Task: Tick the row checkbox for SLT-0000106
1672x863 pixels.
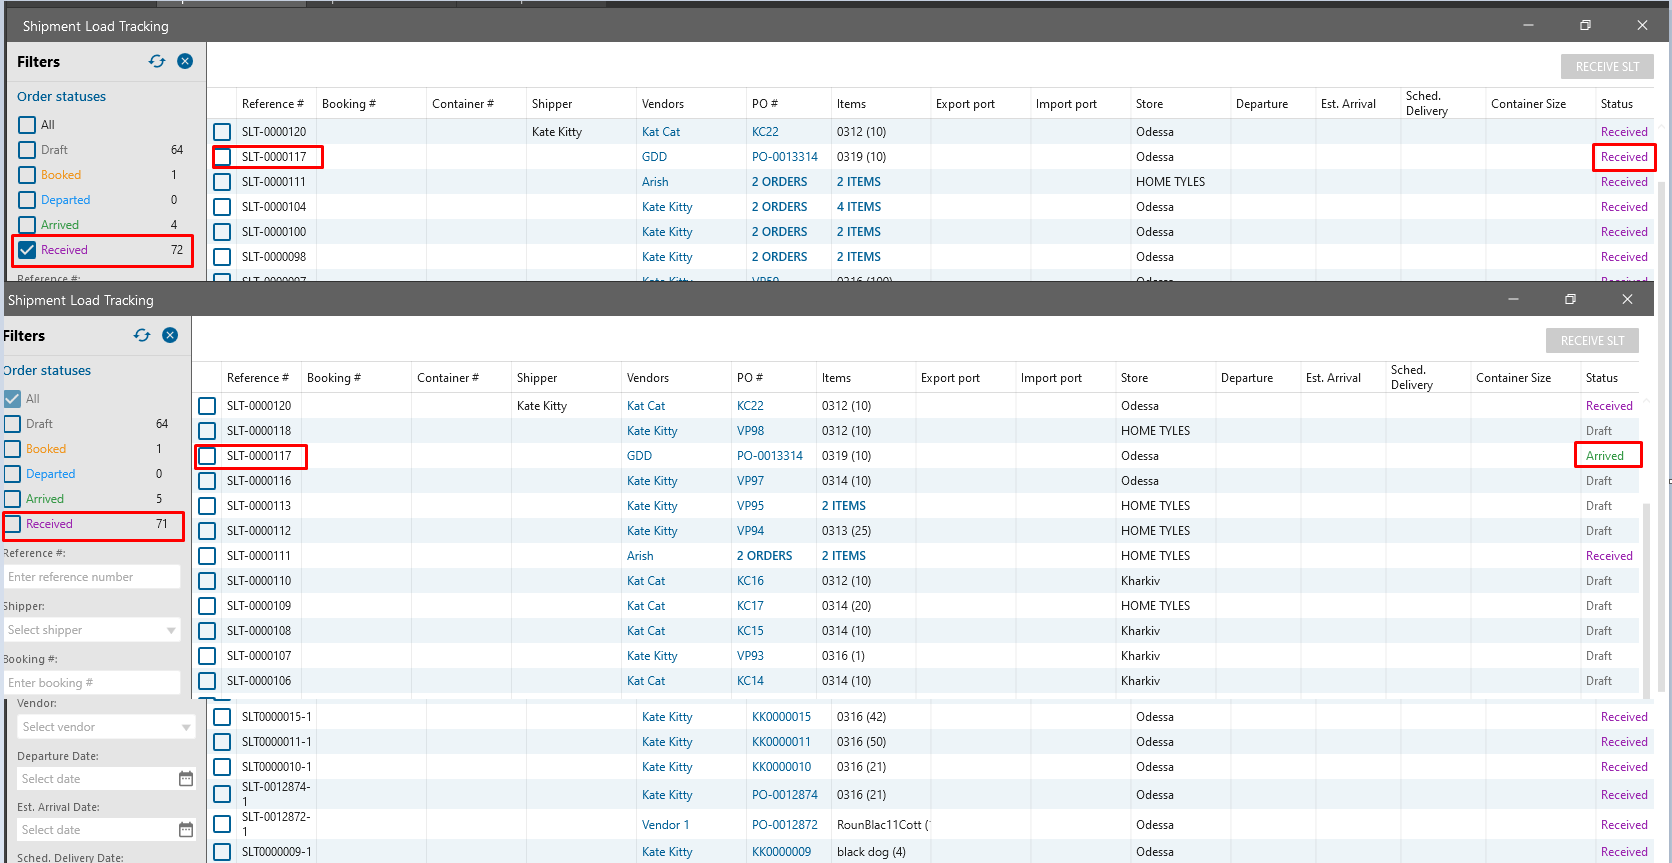Action: click(207, 681)
